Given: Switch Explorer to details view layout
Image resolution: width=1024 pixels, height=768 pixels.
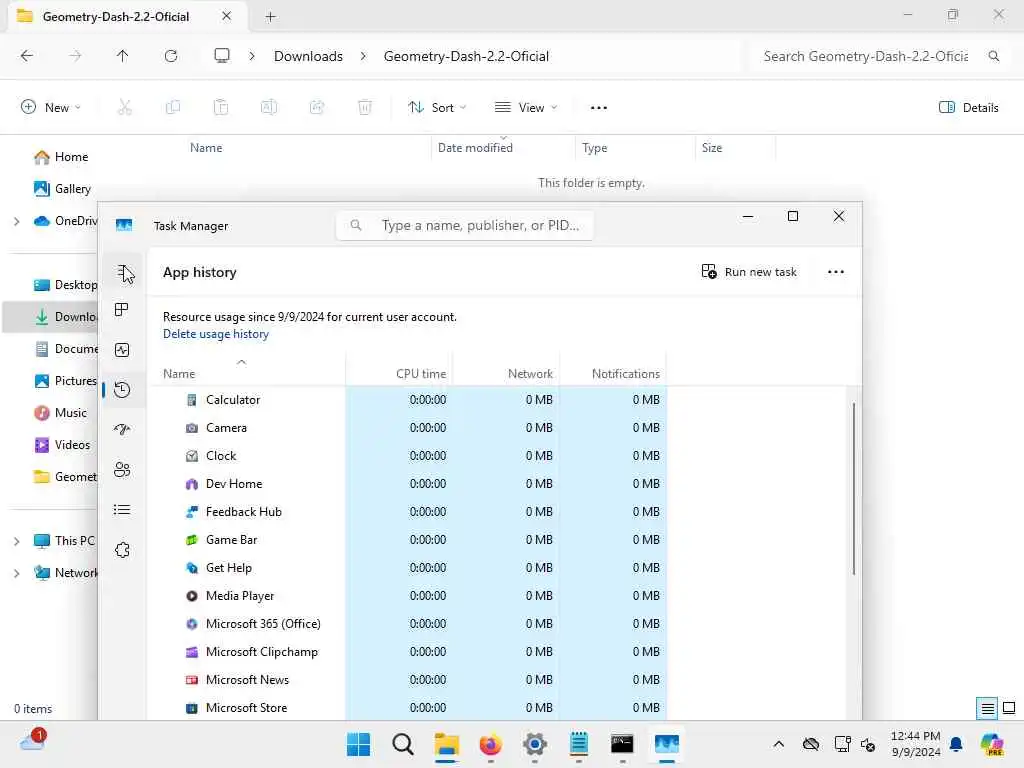Looking at the screenshot, I should point(987,708).
